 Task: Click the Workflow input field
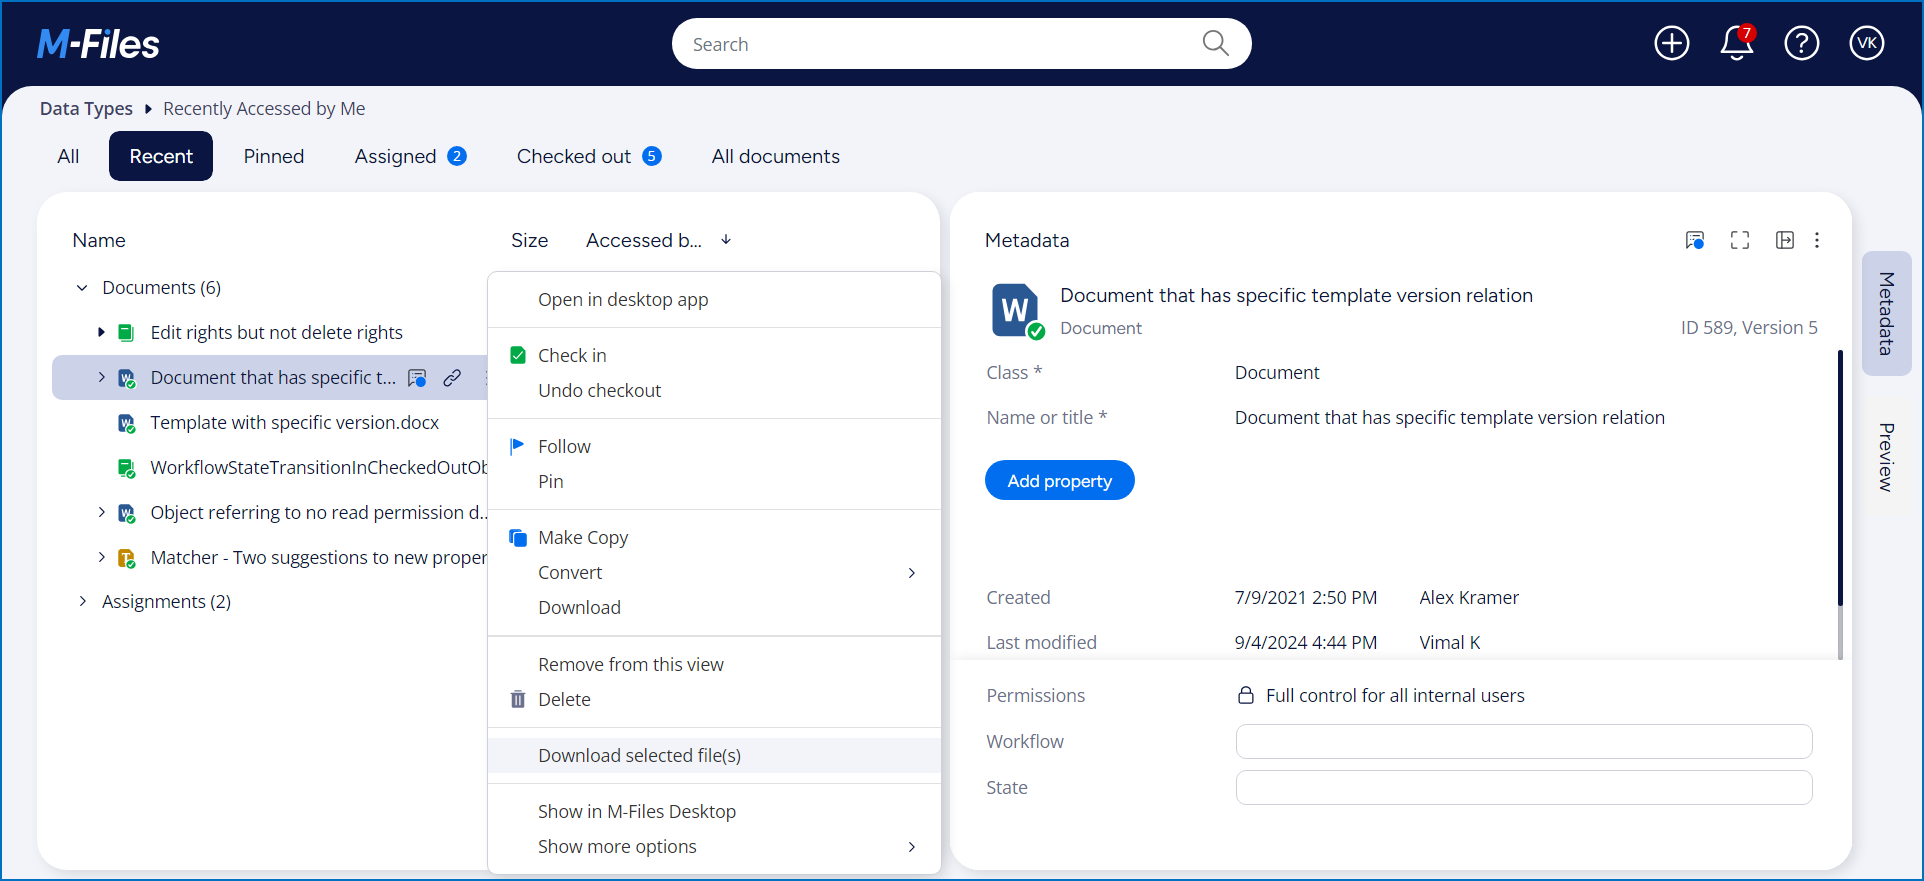coord(1524,742)
